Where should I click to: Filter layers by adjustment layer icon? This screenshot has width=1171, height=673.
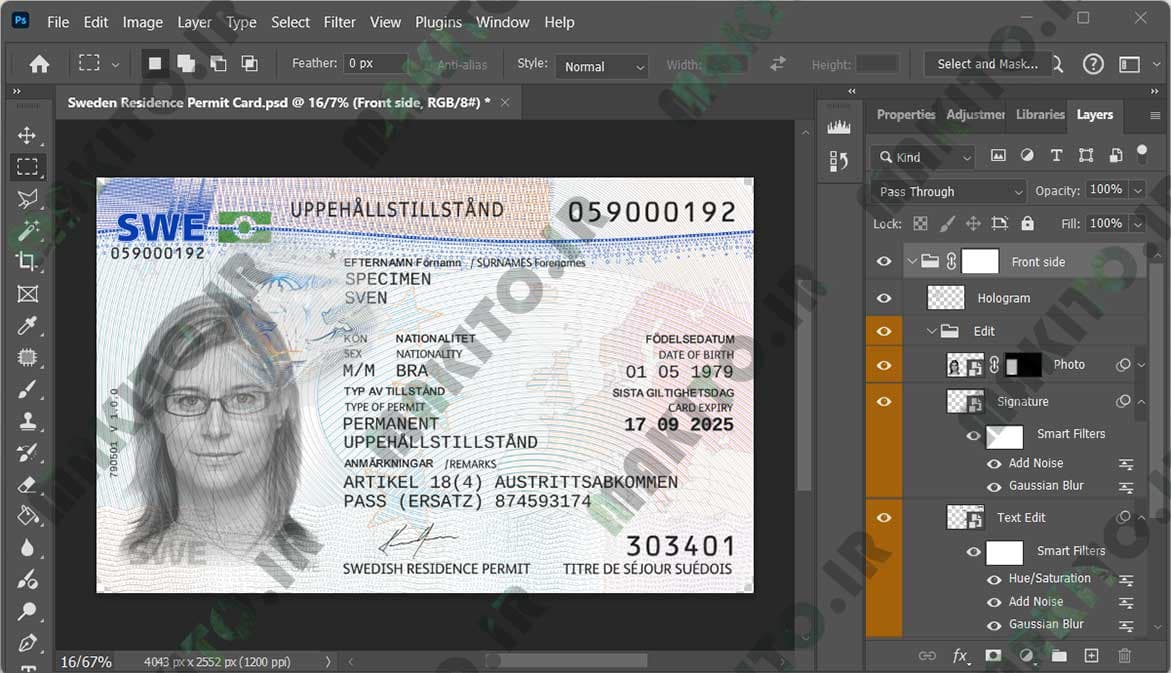[x=1027, y=155]
